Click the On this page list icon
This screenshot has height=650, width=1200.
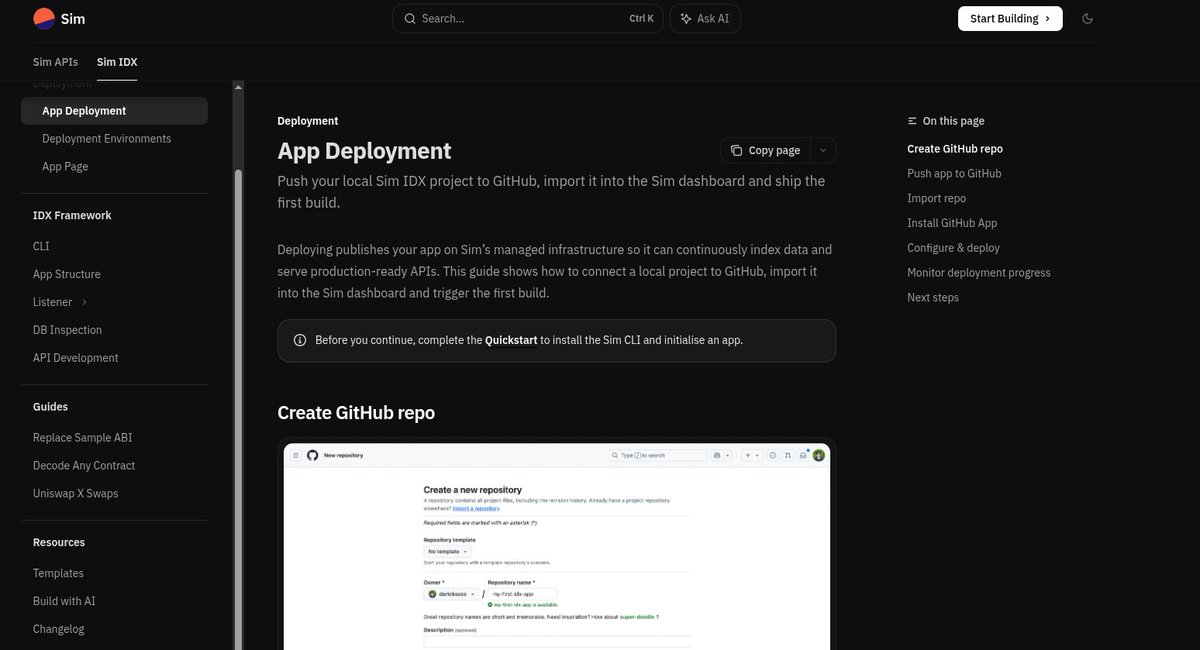click(912, 121)
